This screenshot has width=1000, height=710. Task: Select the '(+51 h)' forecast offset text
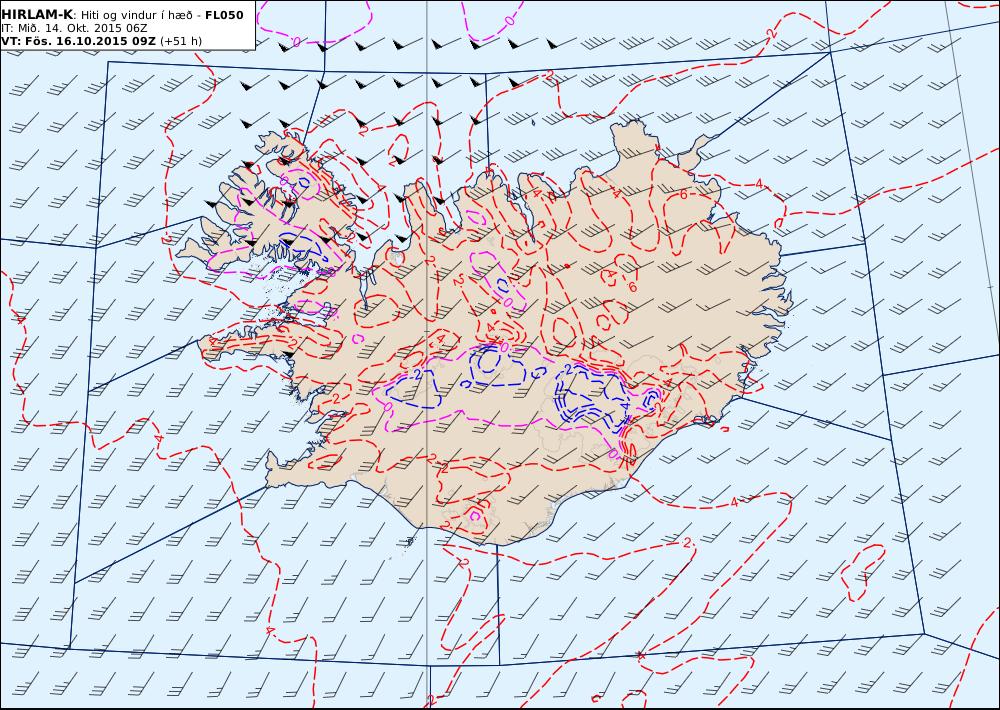(x=180, y=41)
